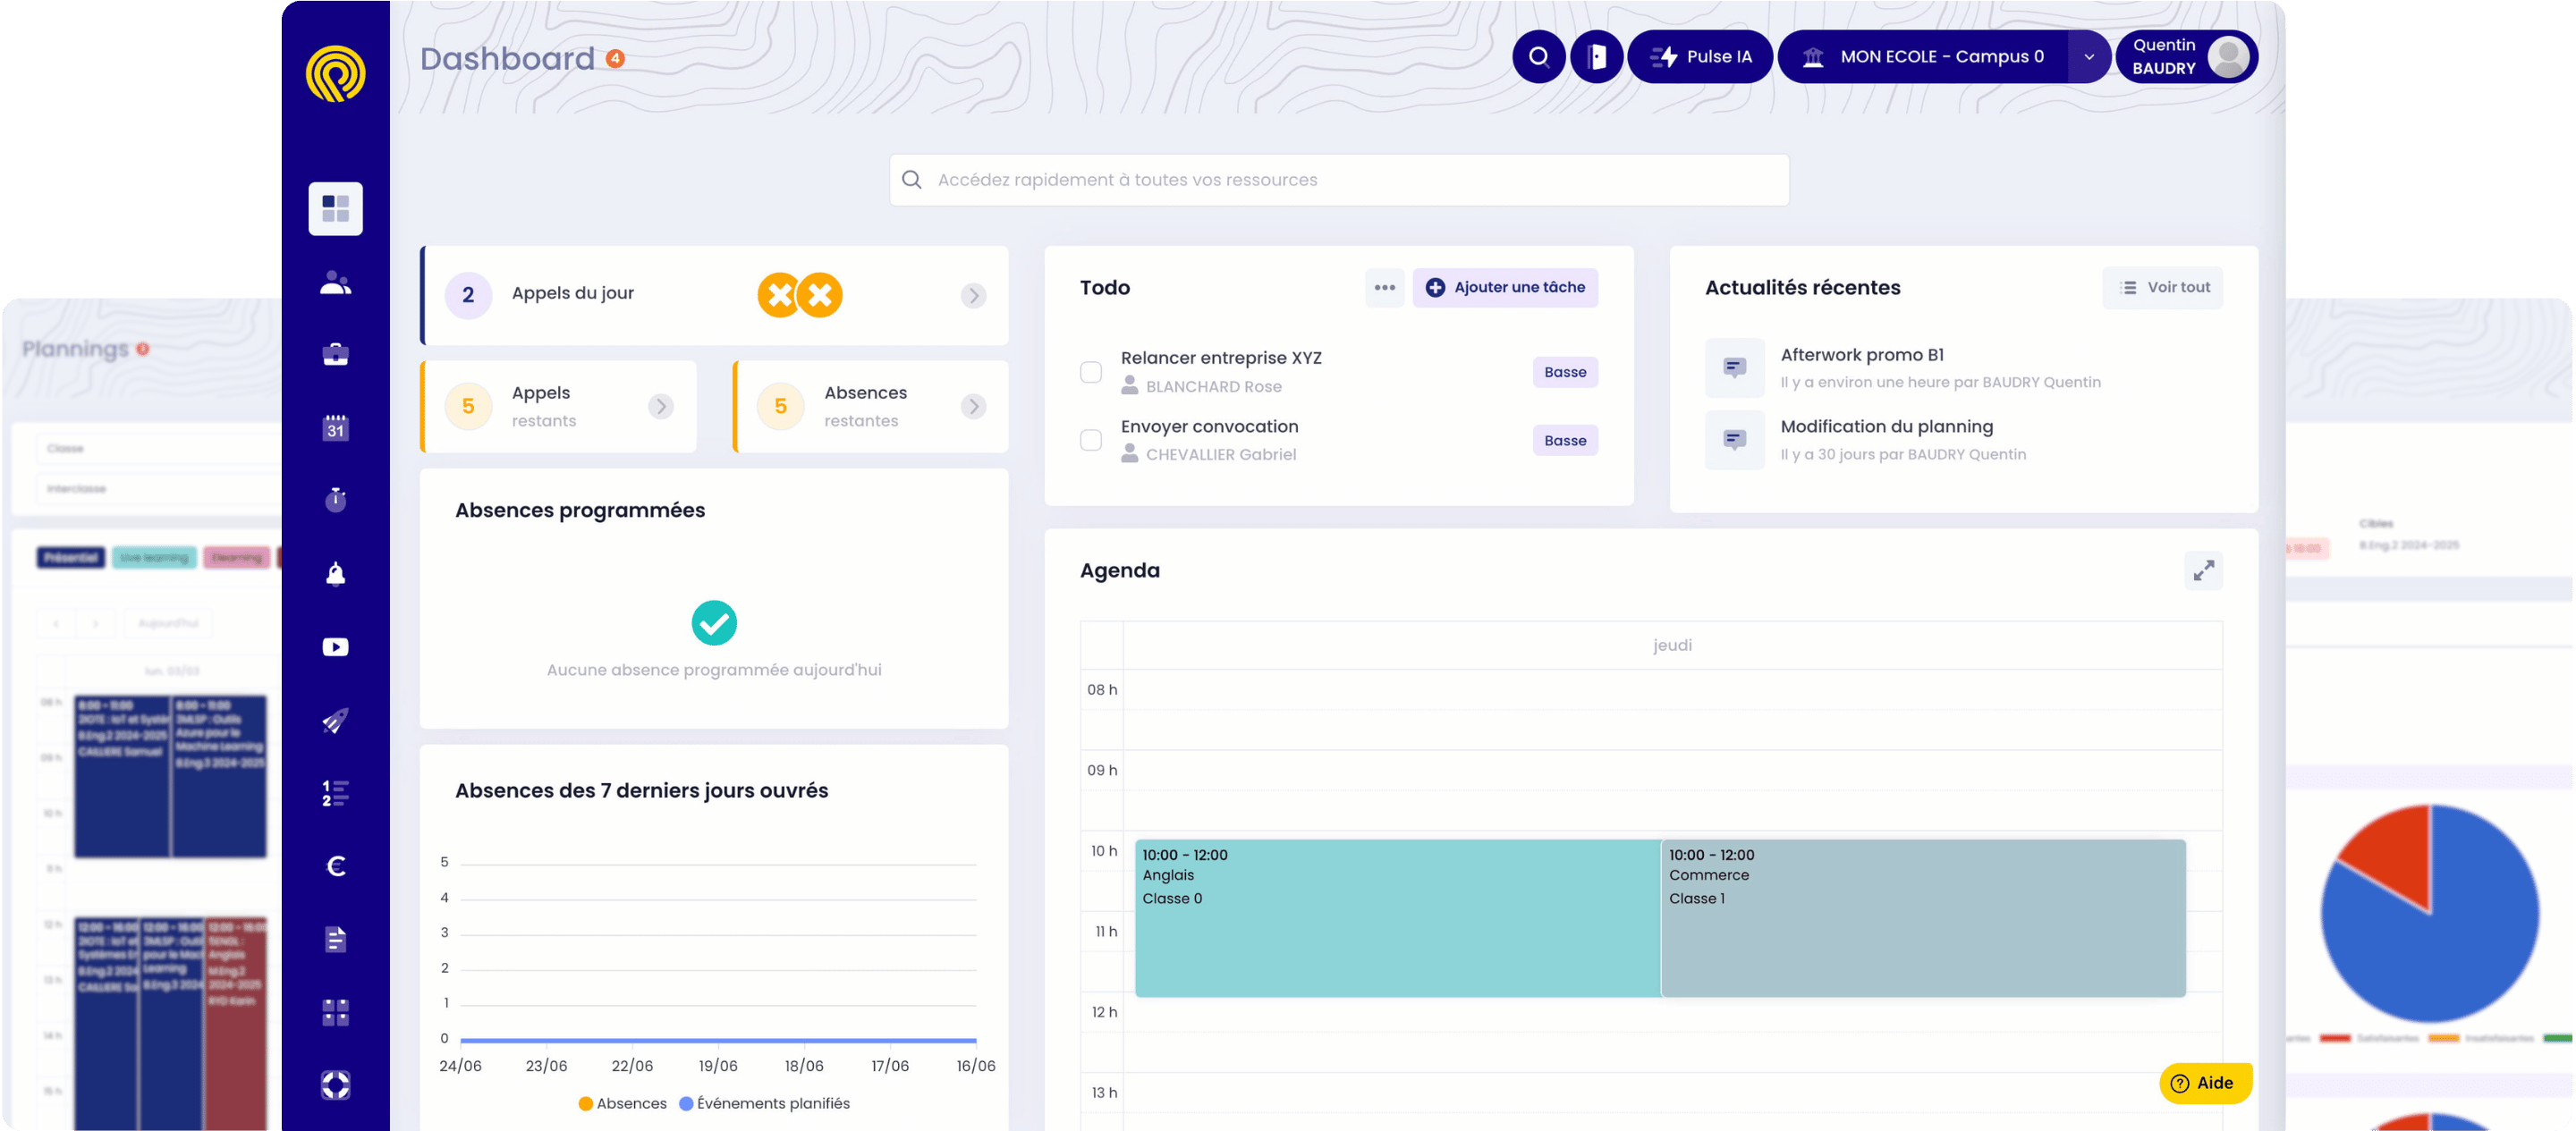
Task: Click Voir tout in Actualités récentes
Action: tap(2162, 287)
